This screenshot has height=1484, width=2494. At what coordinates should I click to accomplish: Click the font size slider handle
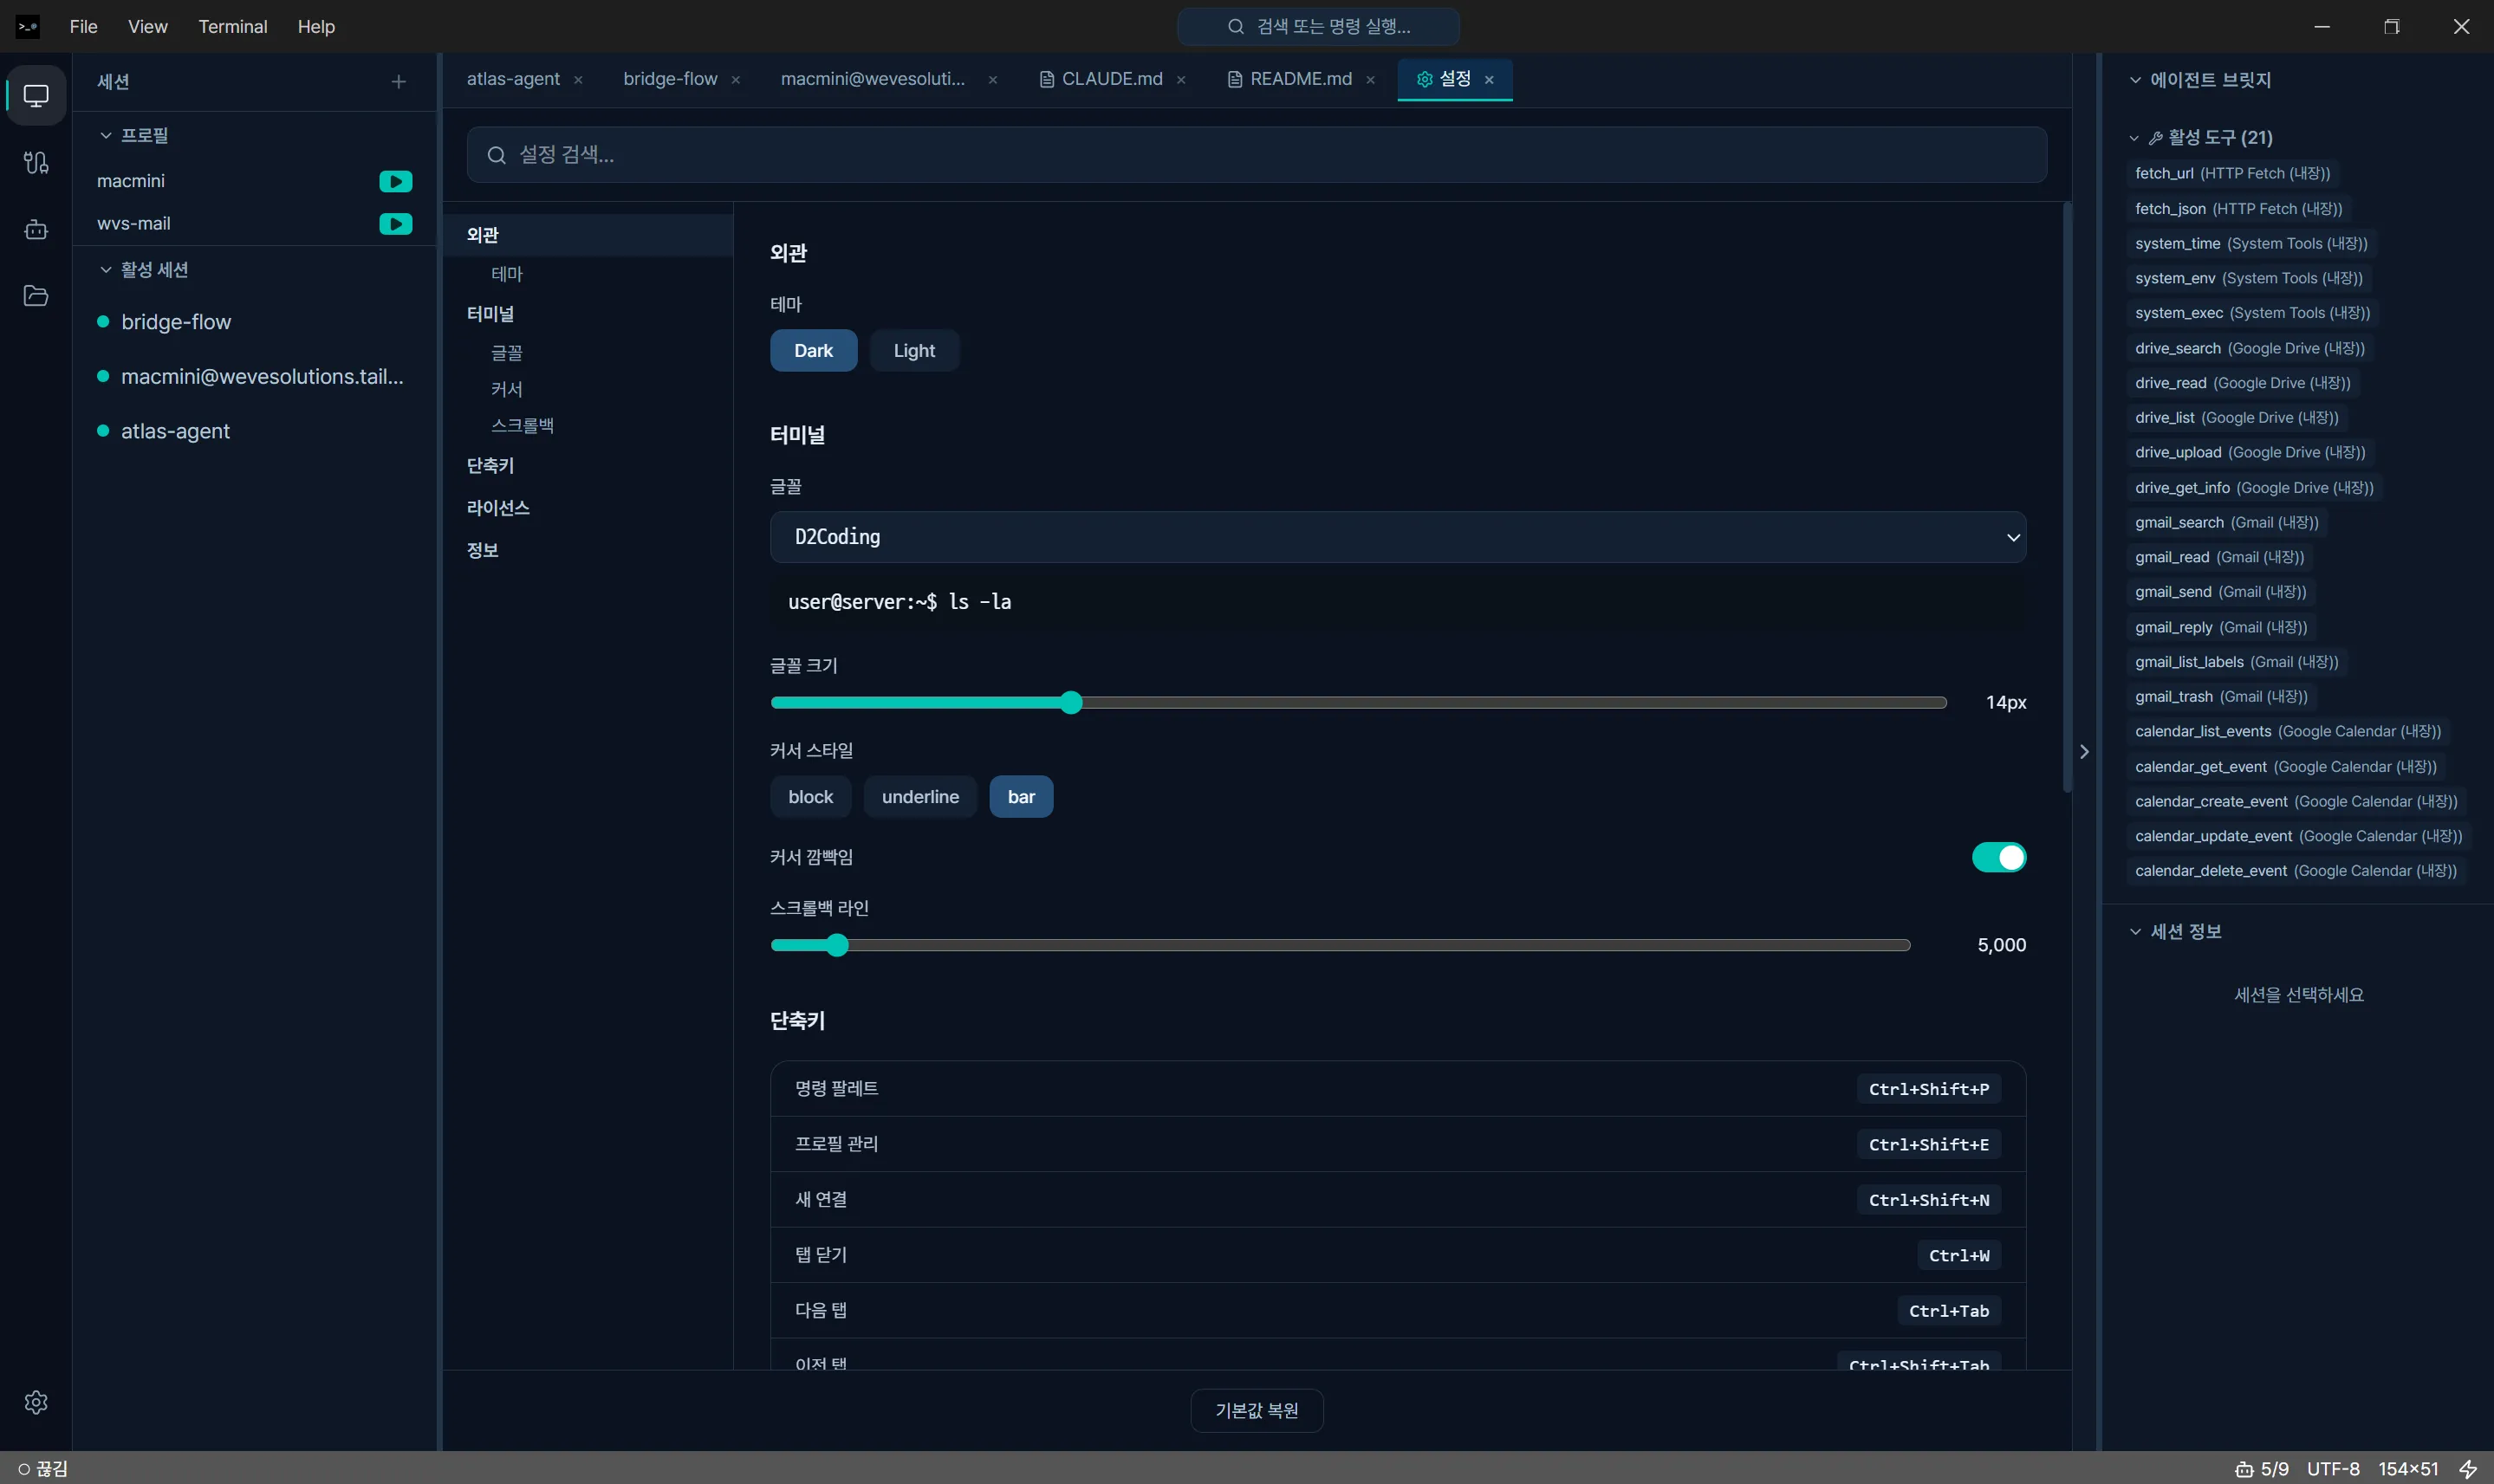(1071, 703)
